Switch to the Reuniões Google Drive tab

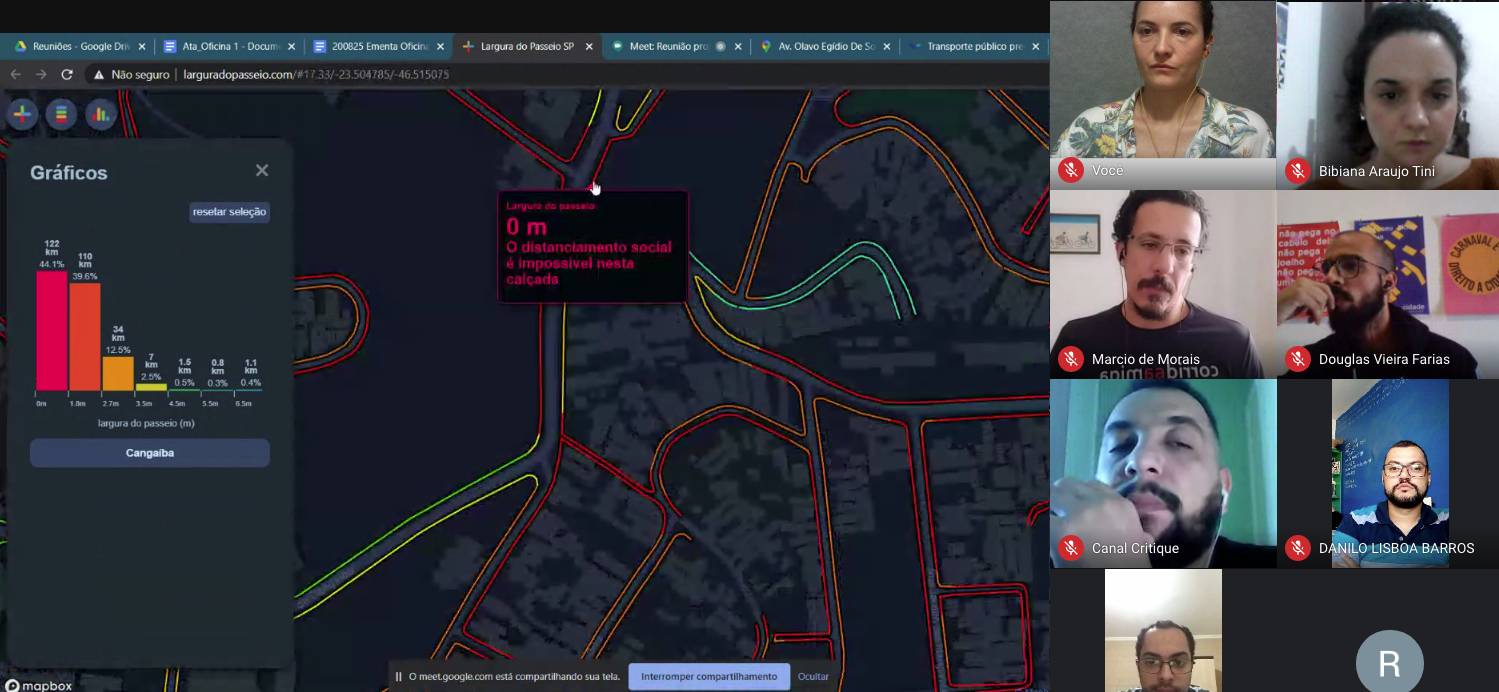[x=80, y=46]
